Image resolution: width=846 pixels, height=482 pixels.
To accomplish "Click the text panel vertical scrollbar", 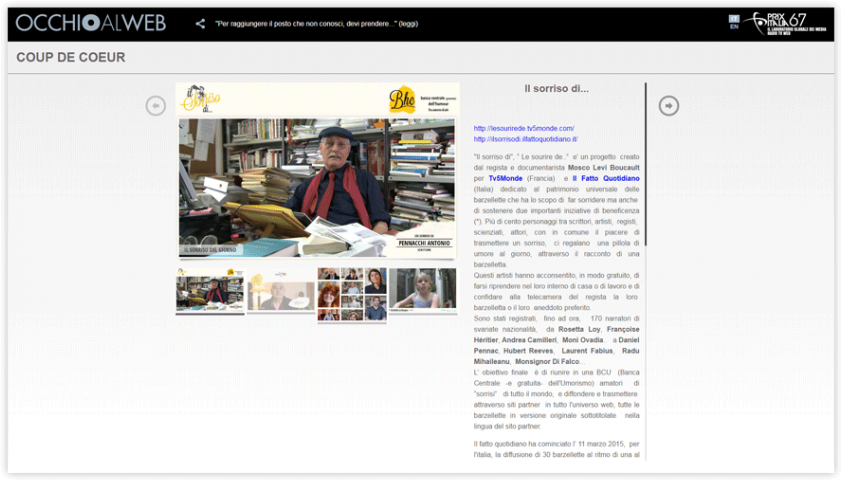I will pos(645,165).
